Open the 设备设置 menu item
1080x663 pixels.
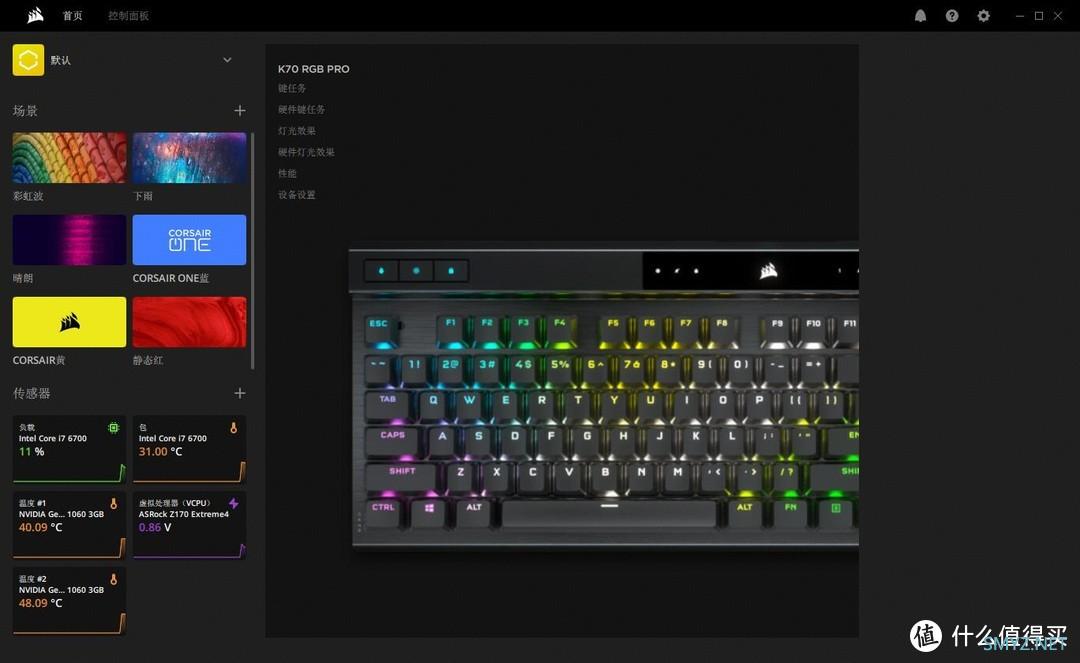tap(297, 195)
